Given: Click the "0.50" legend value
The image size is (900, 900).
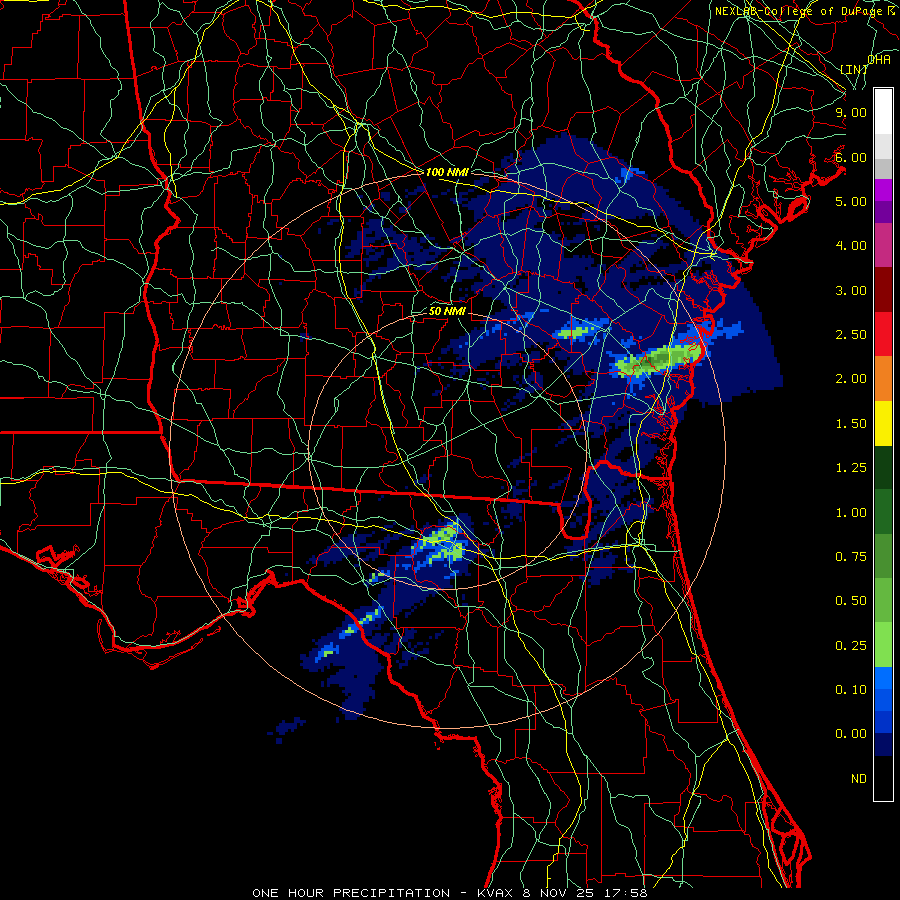Looking at the screenshot, I should click(851, 601).
